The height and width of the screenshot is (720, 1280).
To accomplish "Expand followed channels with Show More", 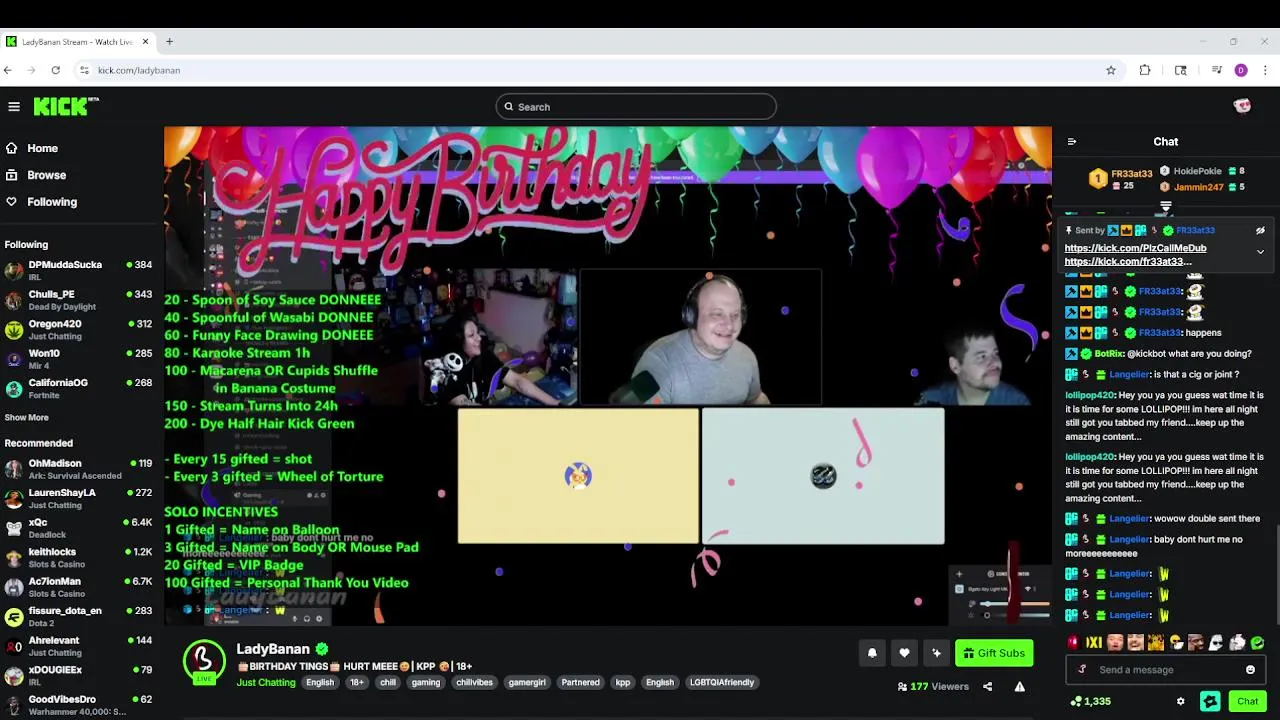I will click(26, 418).
